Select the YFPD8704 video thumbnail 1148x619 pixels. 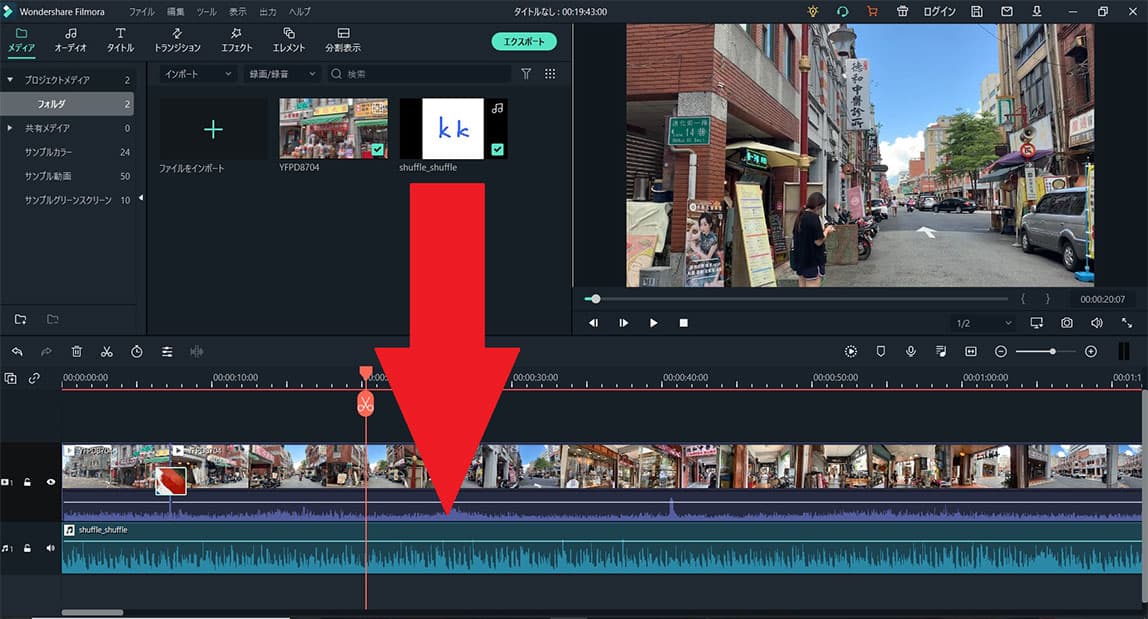[333, 129]
